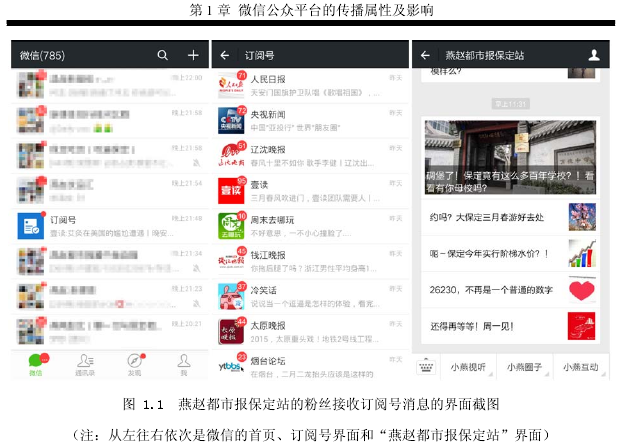Open 辽沈晚报 account logo
The height and width of the screenshot is (445, 626).
pos(231,156)
